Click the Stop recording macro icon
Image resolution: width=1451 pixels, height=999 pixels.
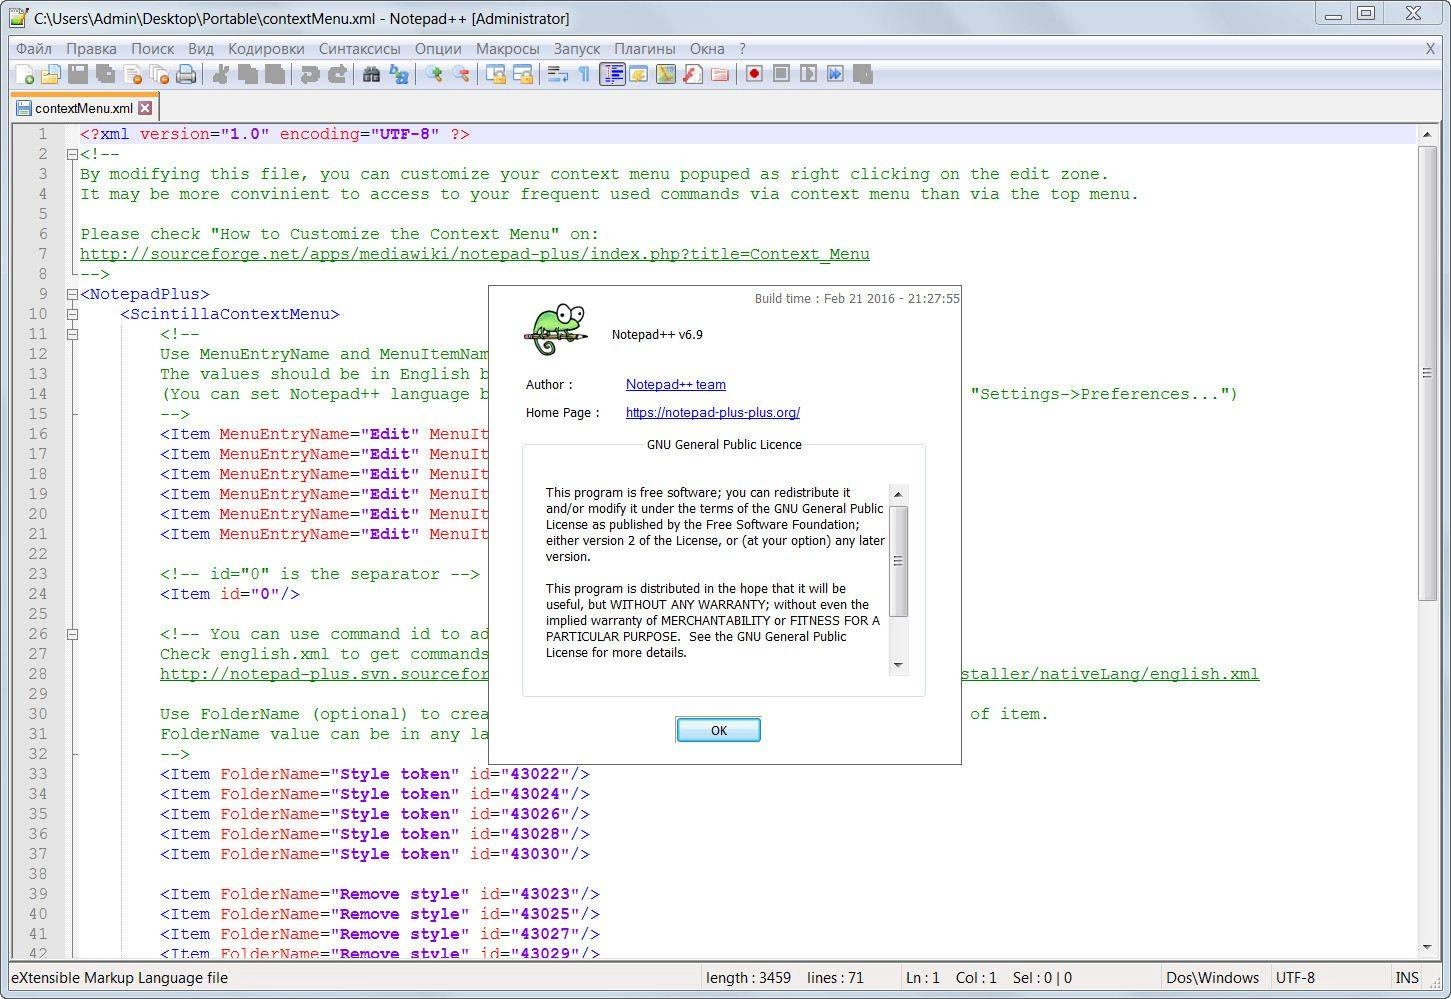781,74
